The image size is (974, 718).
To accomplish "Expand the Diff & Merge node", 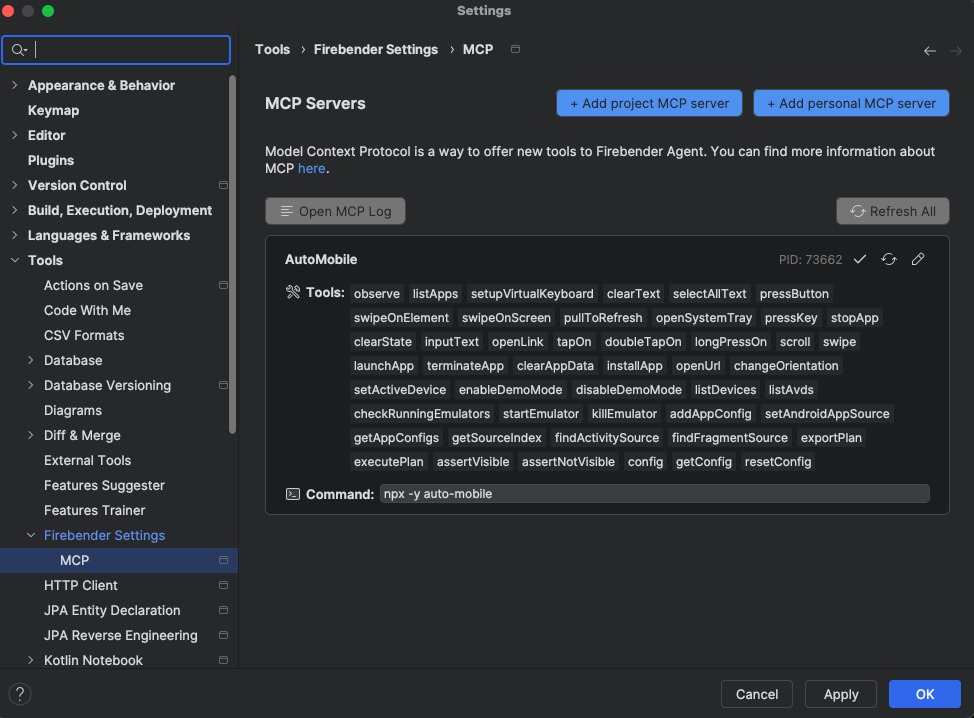I will coord(31,435).
